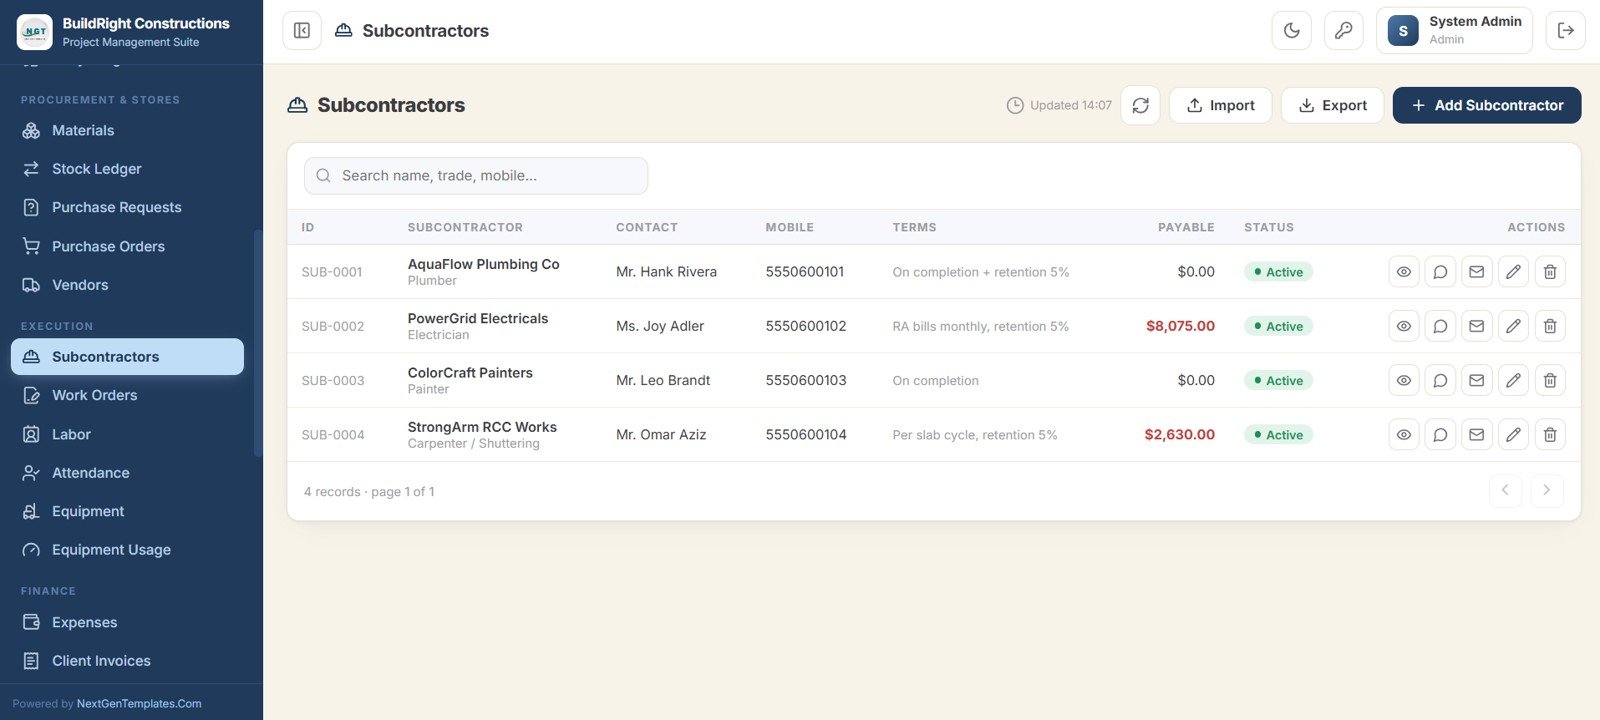Delete StrongArm RCC Works trash icon
The width and height of the screenshot is (1600, 720).
click(1550, 435)
